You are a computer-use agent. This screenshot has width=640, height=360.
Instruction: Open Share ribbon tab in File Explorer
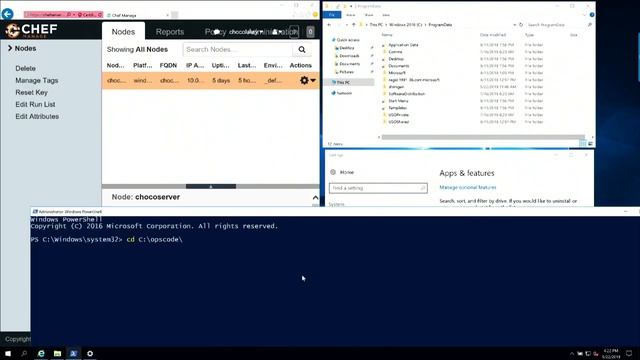[369, 15]
